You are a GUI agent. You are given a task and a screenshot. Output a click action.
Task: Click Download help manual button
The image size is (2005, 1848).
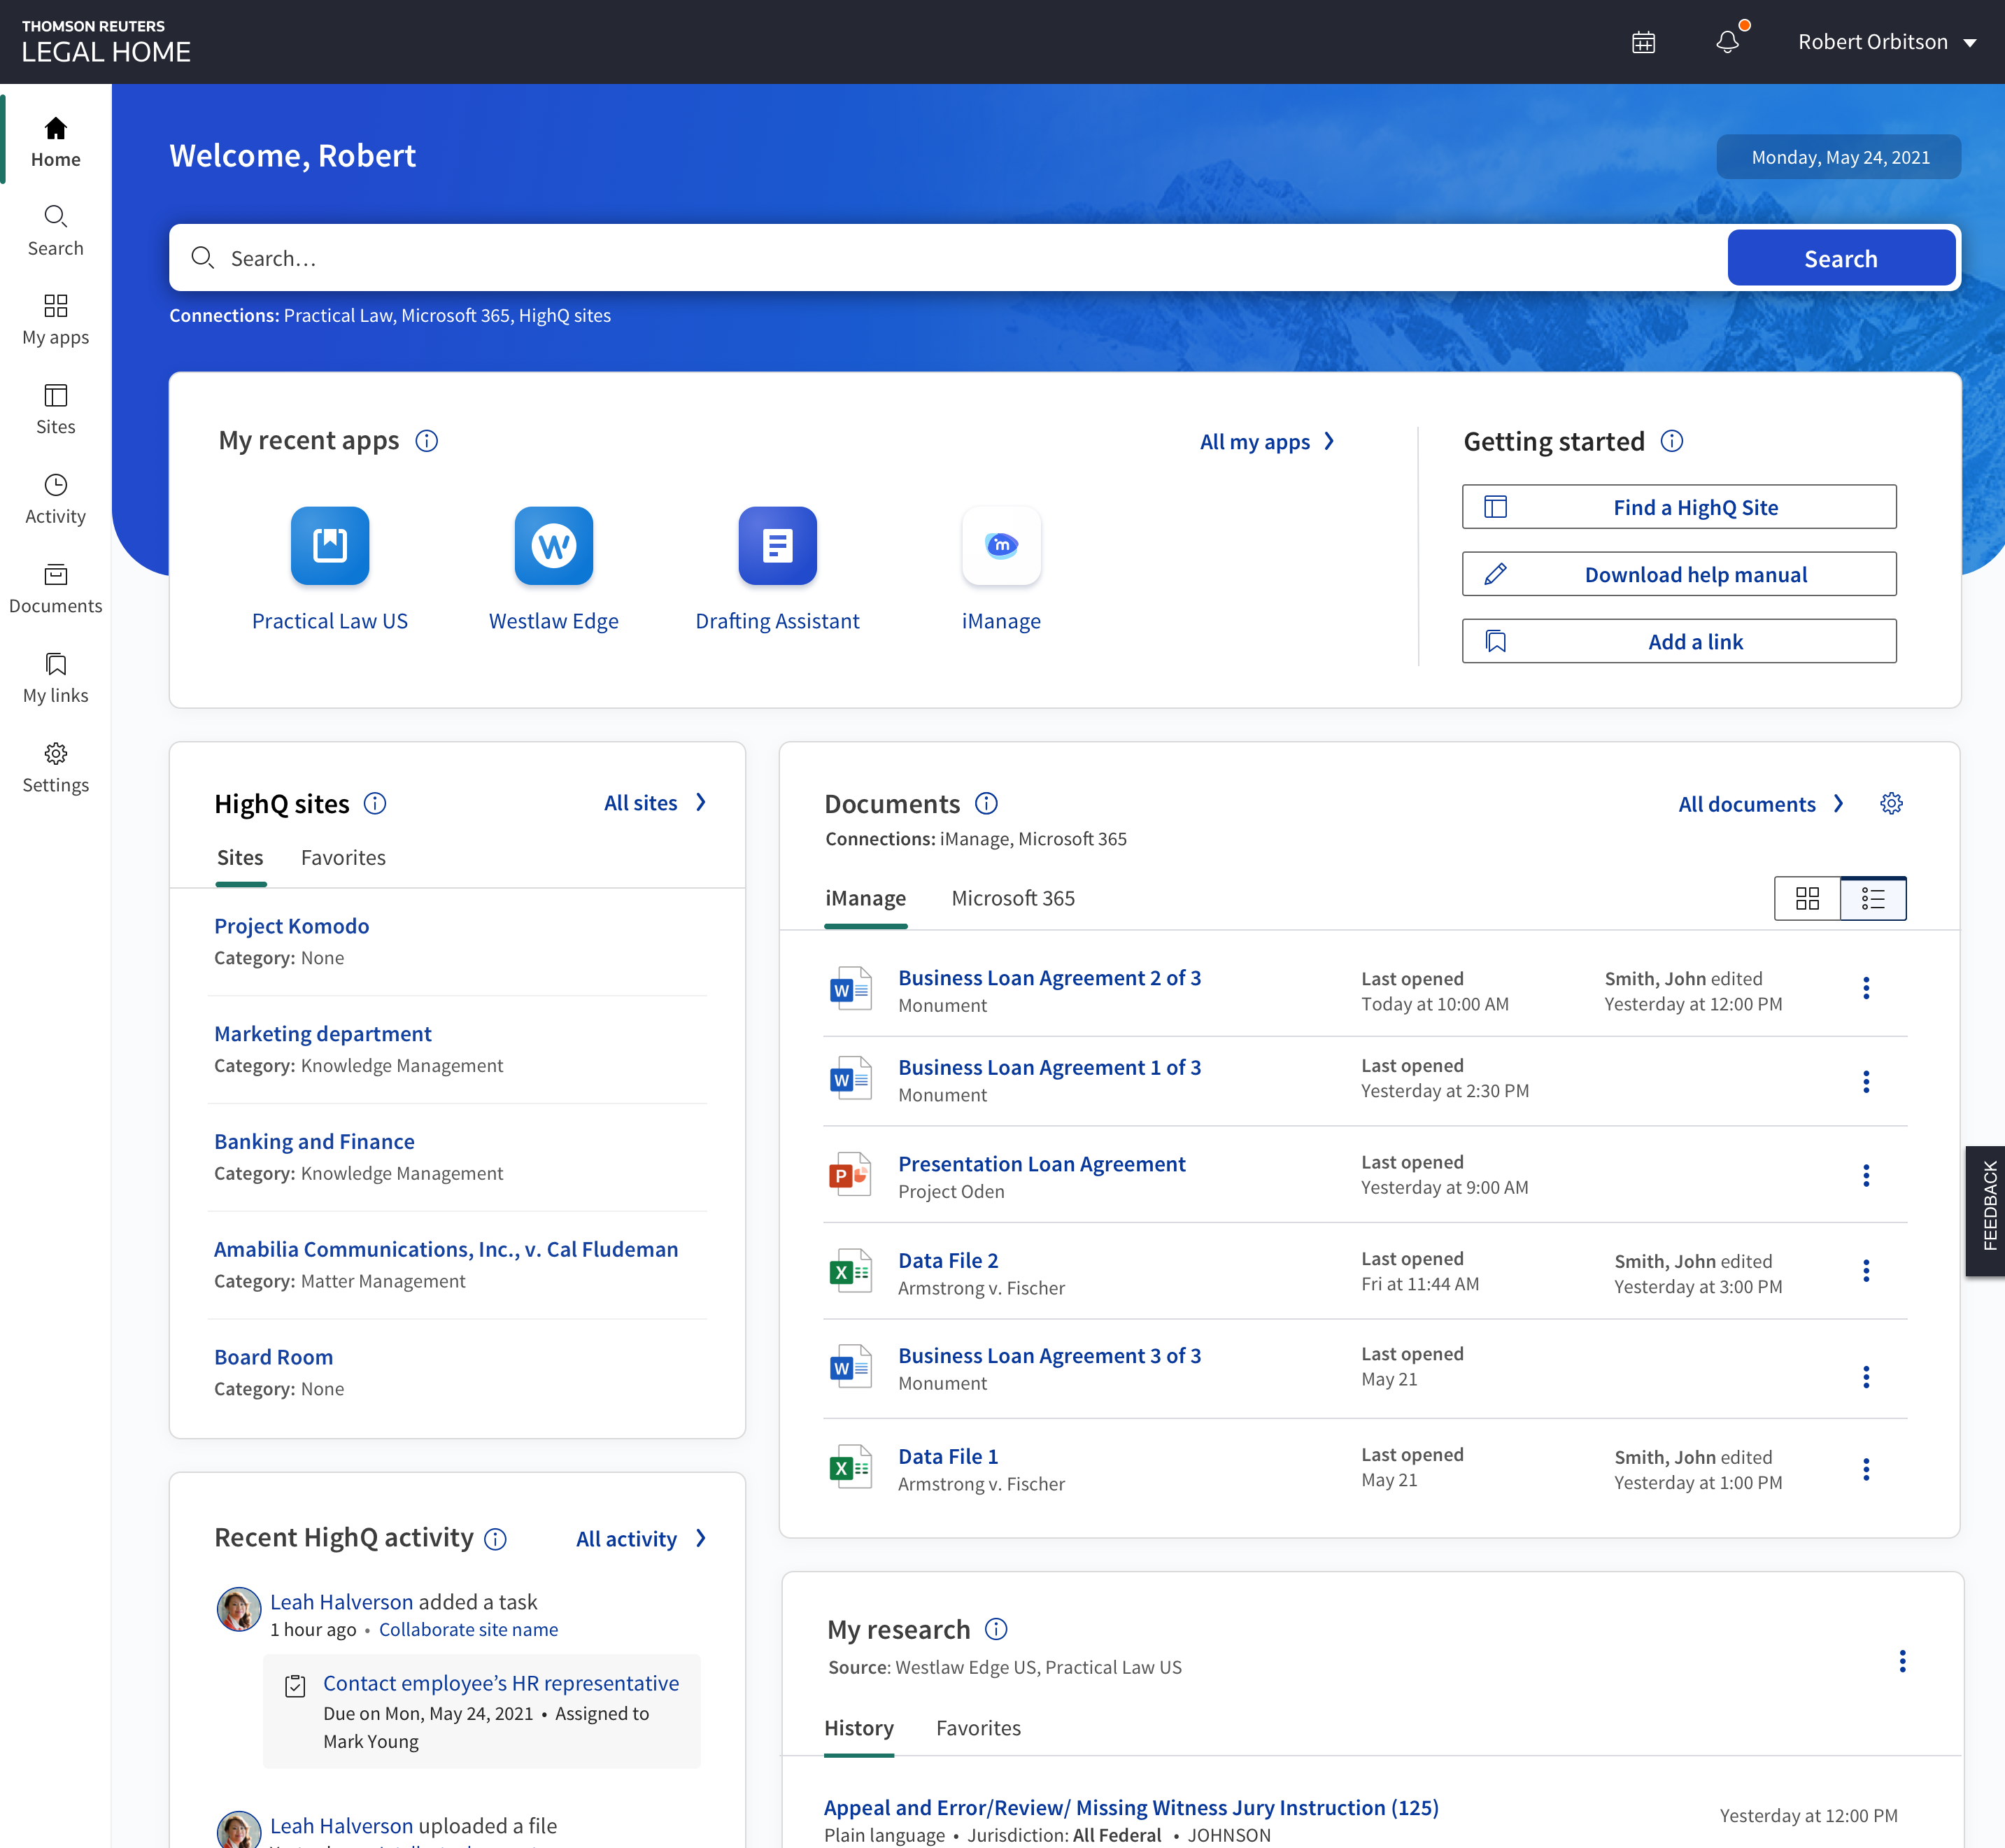tap(1679, 574)
